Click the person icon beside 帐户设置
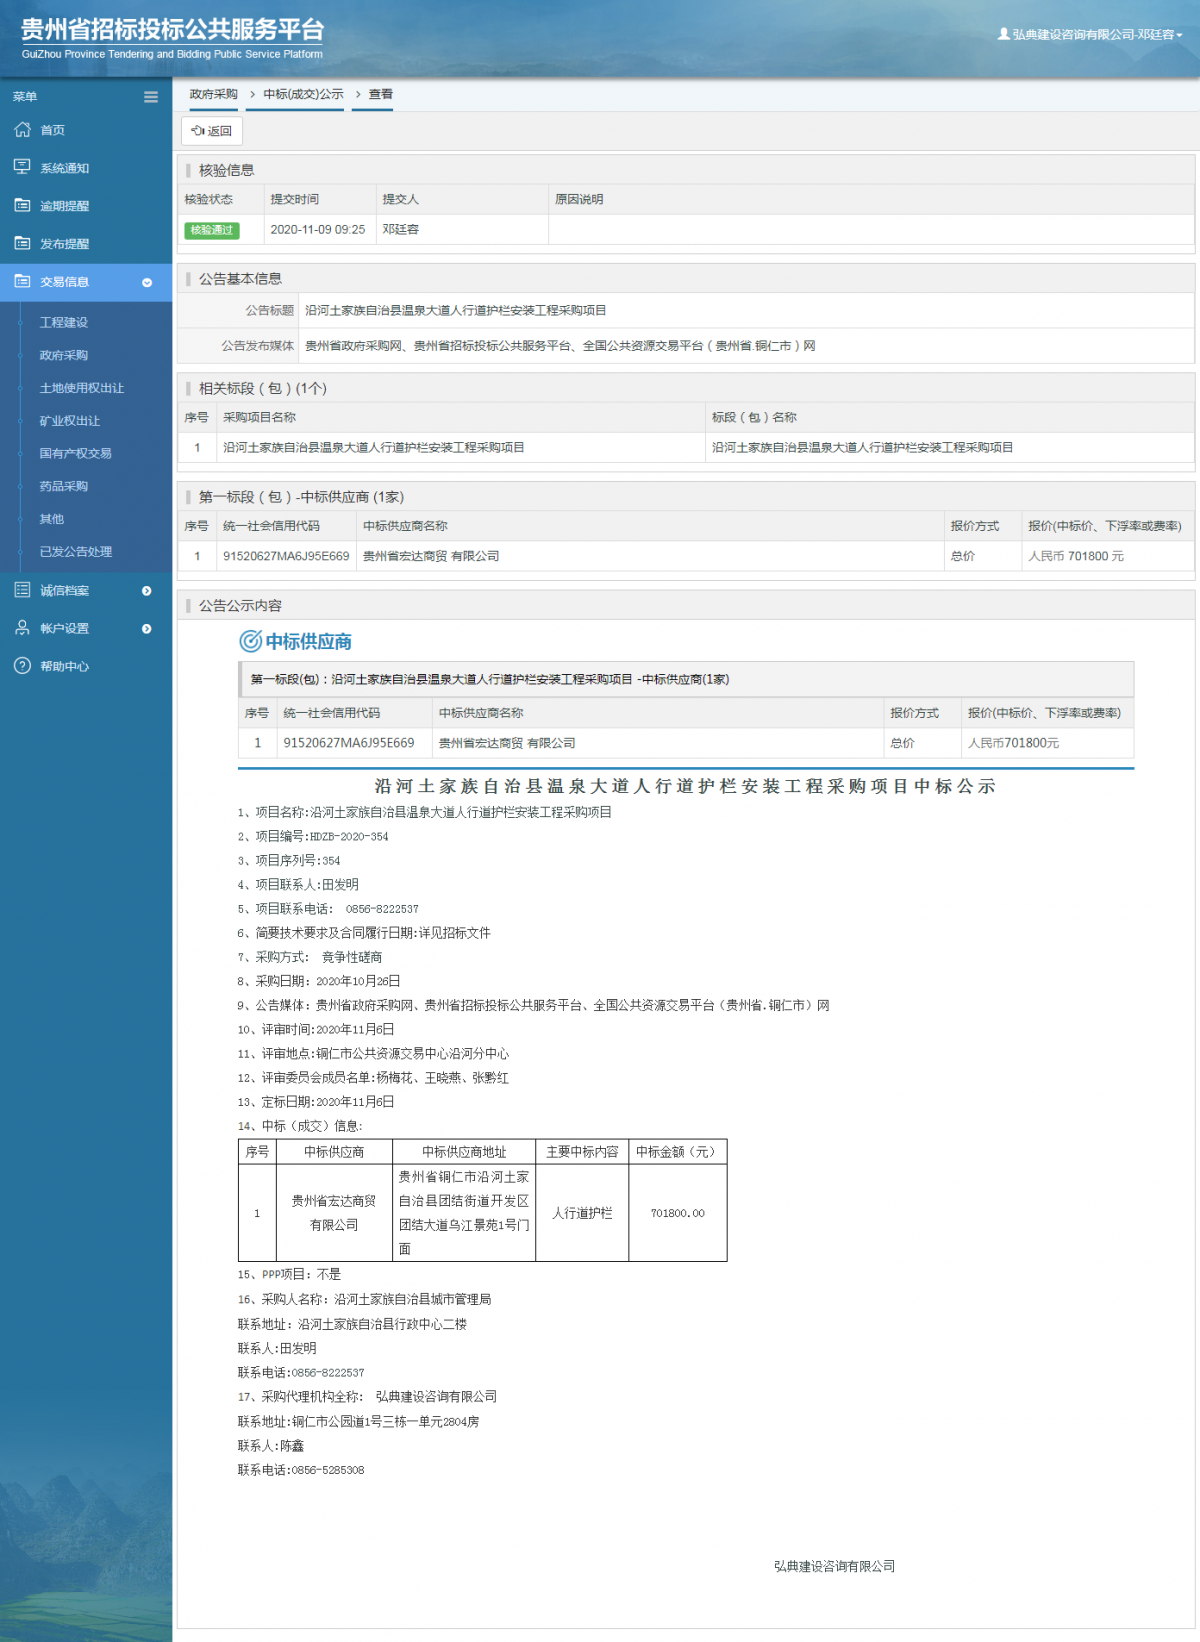1200x1642 pixels. coord(22,628)
